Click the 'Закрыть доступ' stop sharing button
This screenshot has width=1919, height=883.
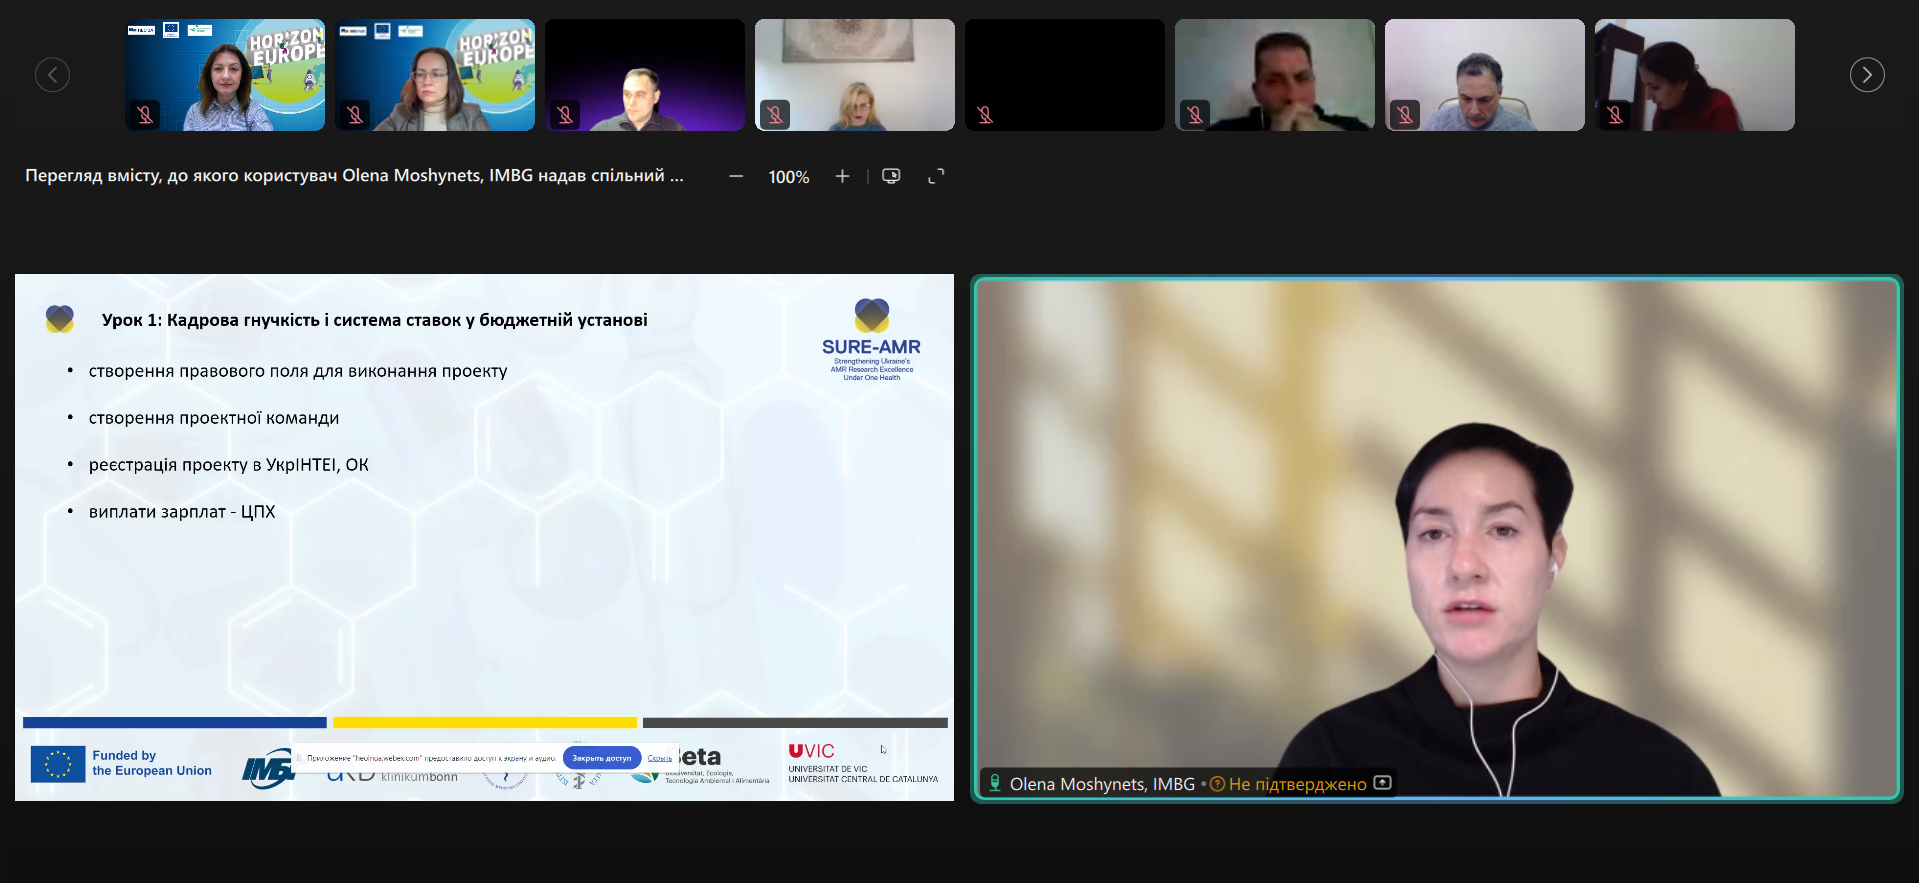[601, 758]
